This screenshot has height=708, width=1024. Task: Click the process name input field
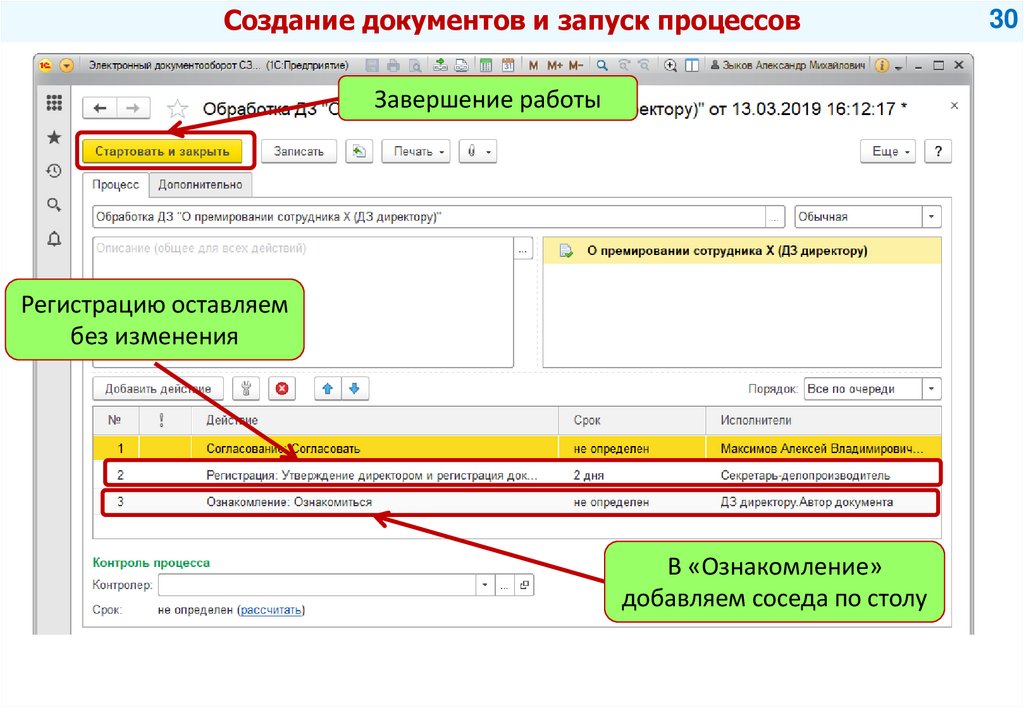429,217
